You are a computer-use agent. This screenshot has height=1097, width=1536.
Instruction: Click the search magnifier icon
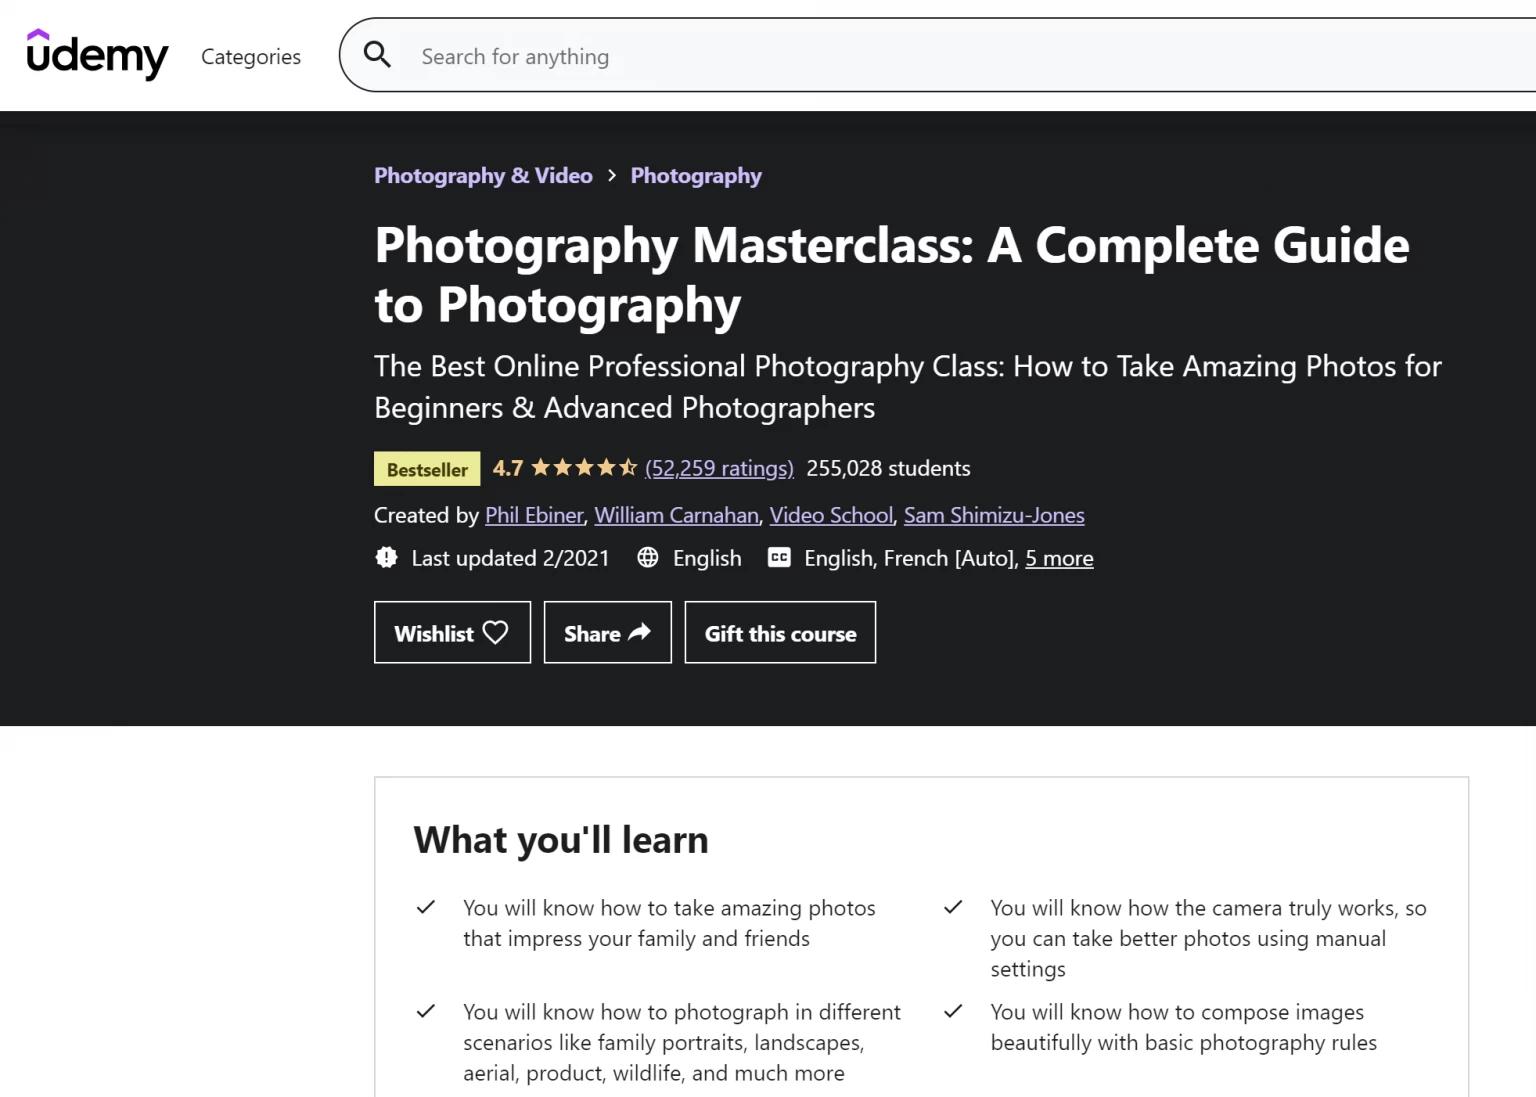point(377,55)
